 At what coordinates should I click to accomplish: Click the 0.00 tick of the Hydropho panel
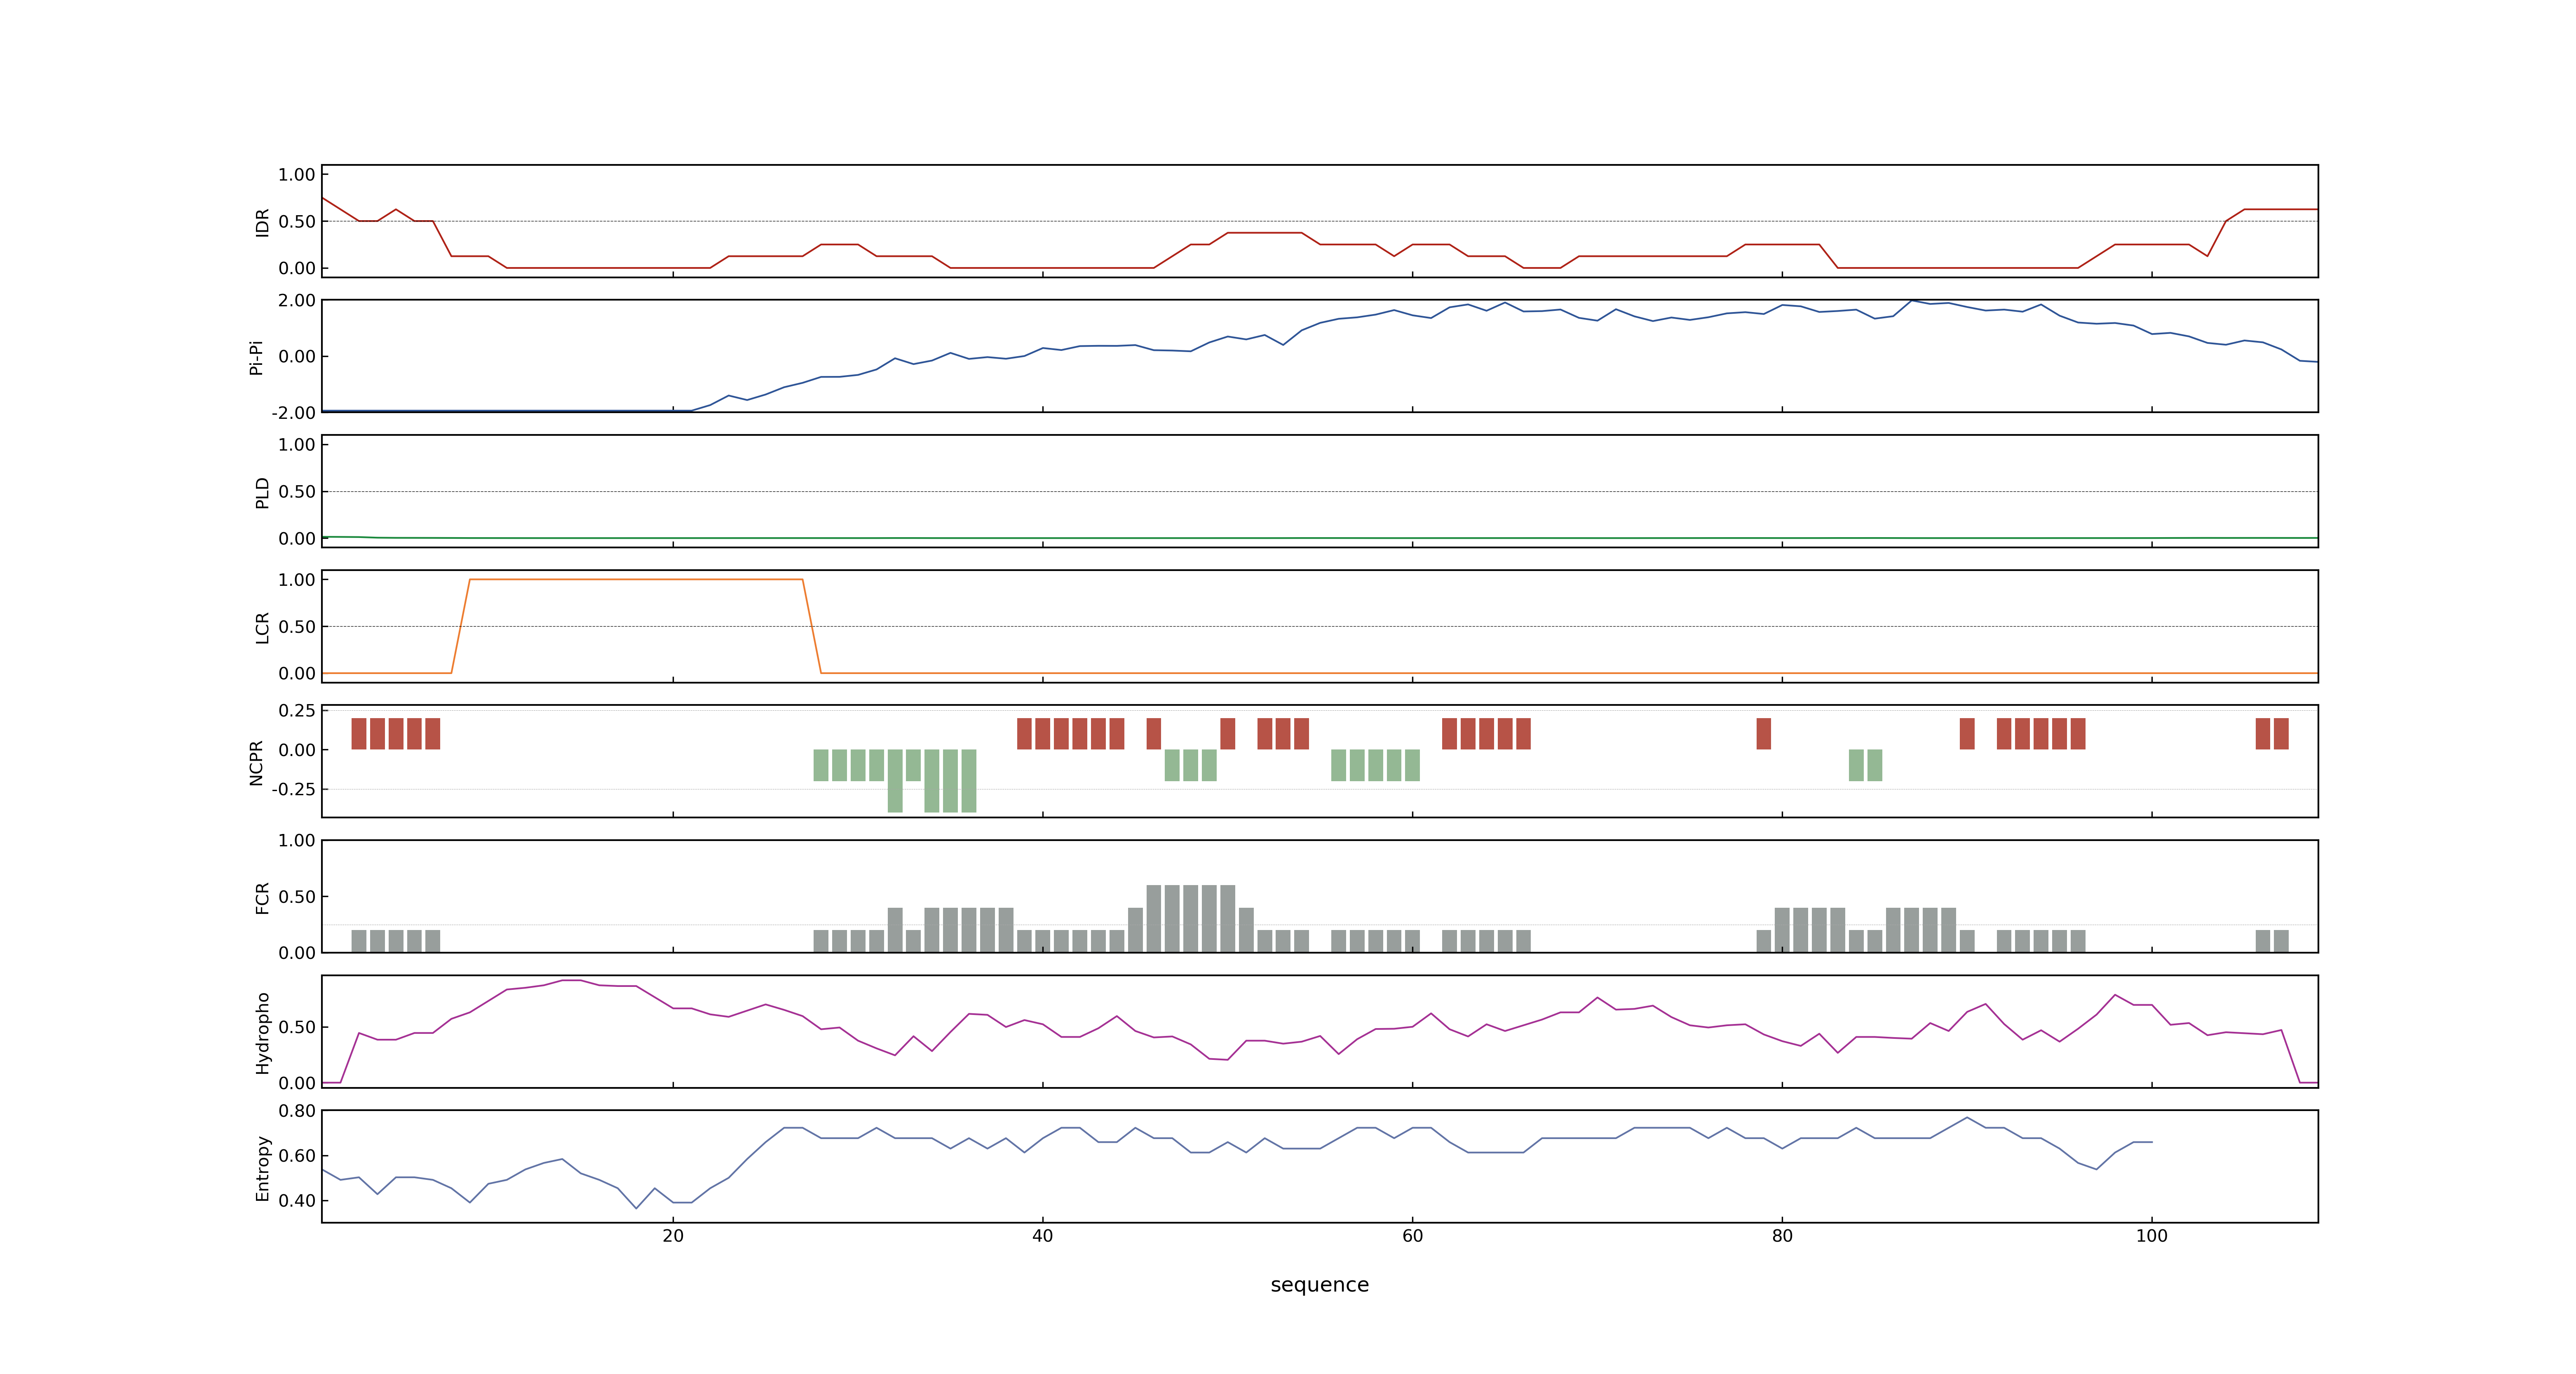click(297, 1083)
